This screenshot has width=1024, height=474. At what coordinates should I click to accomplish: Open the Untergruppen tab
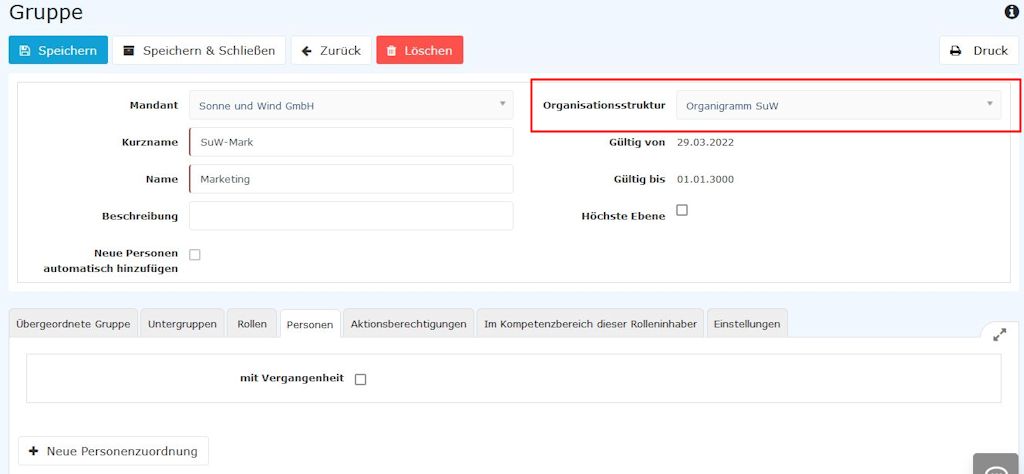(x=182, y=324)
